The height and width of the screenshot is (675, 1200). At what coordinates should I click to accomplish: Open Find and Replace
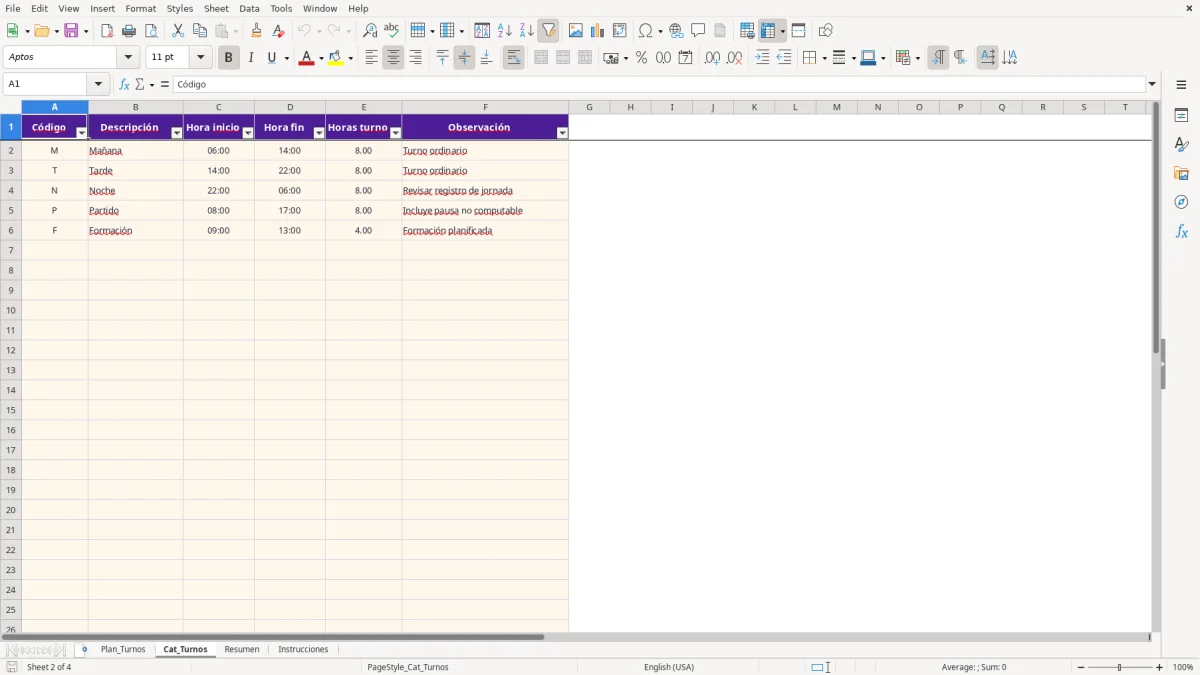(x=370, y=31)
